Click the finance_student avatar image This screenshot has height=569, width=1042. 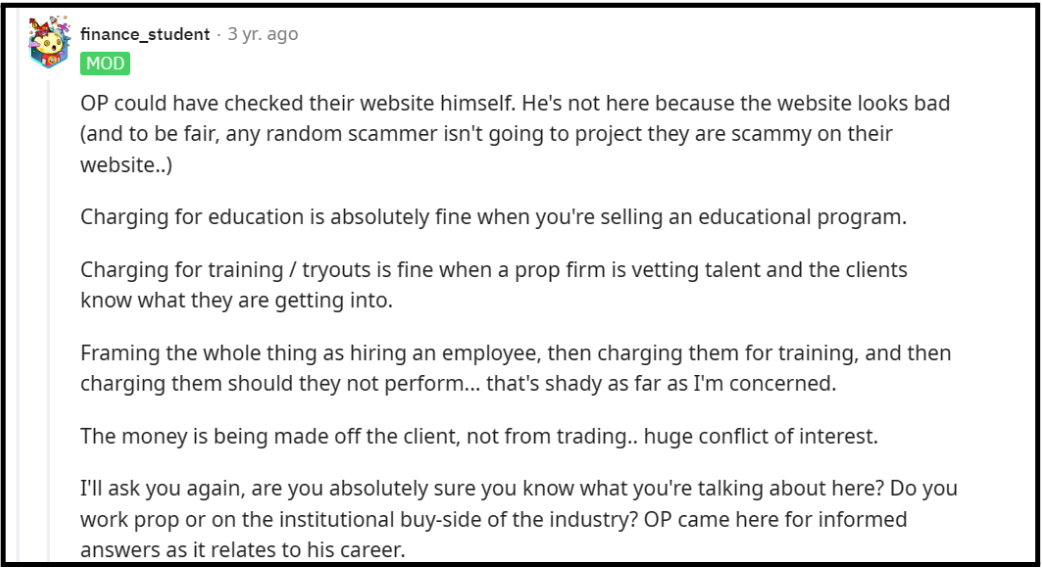point(49,42)
